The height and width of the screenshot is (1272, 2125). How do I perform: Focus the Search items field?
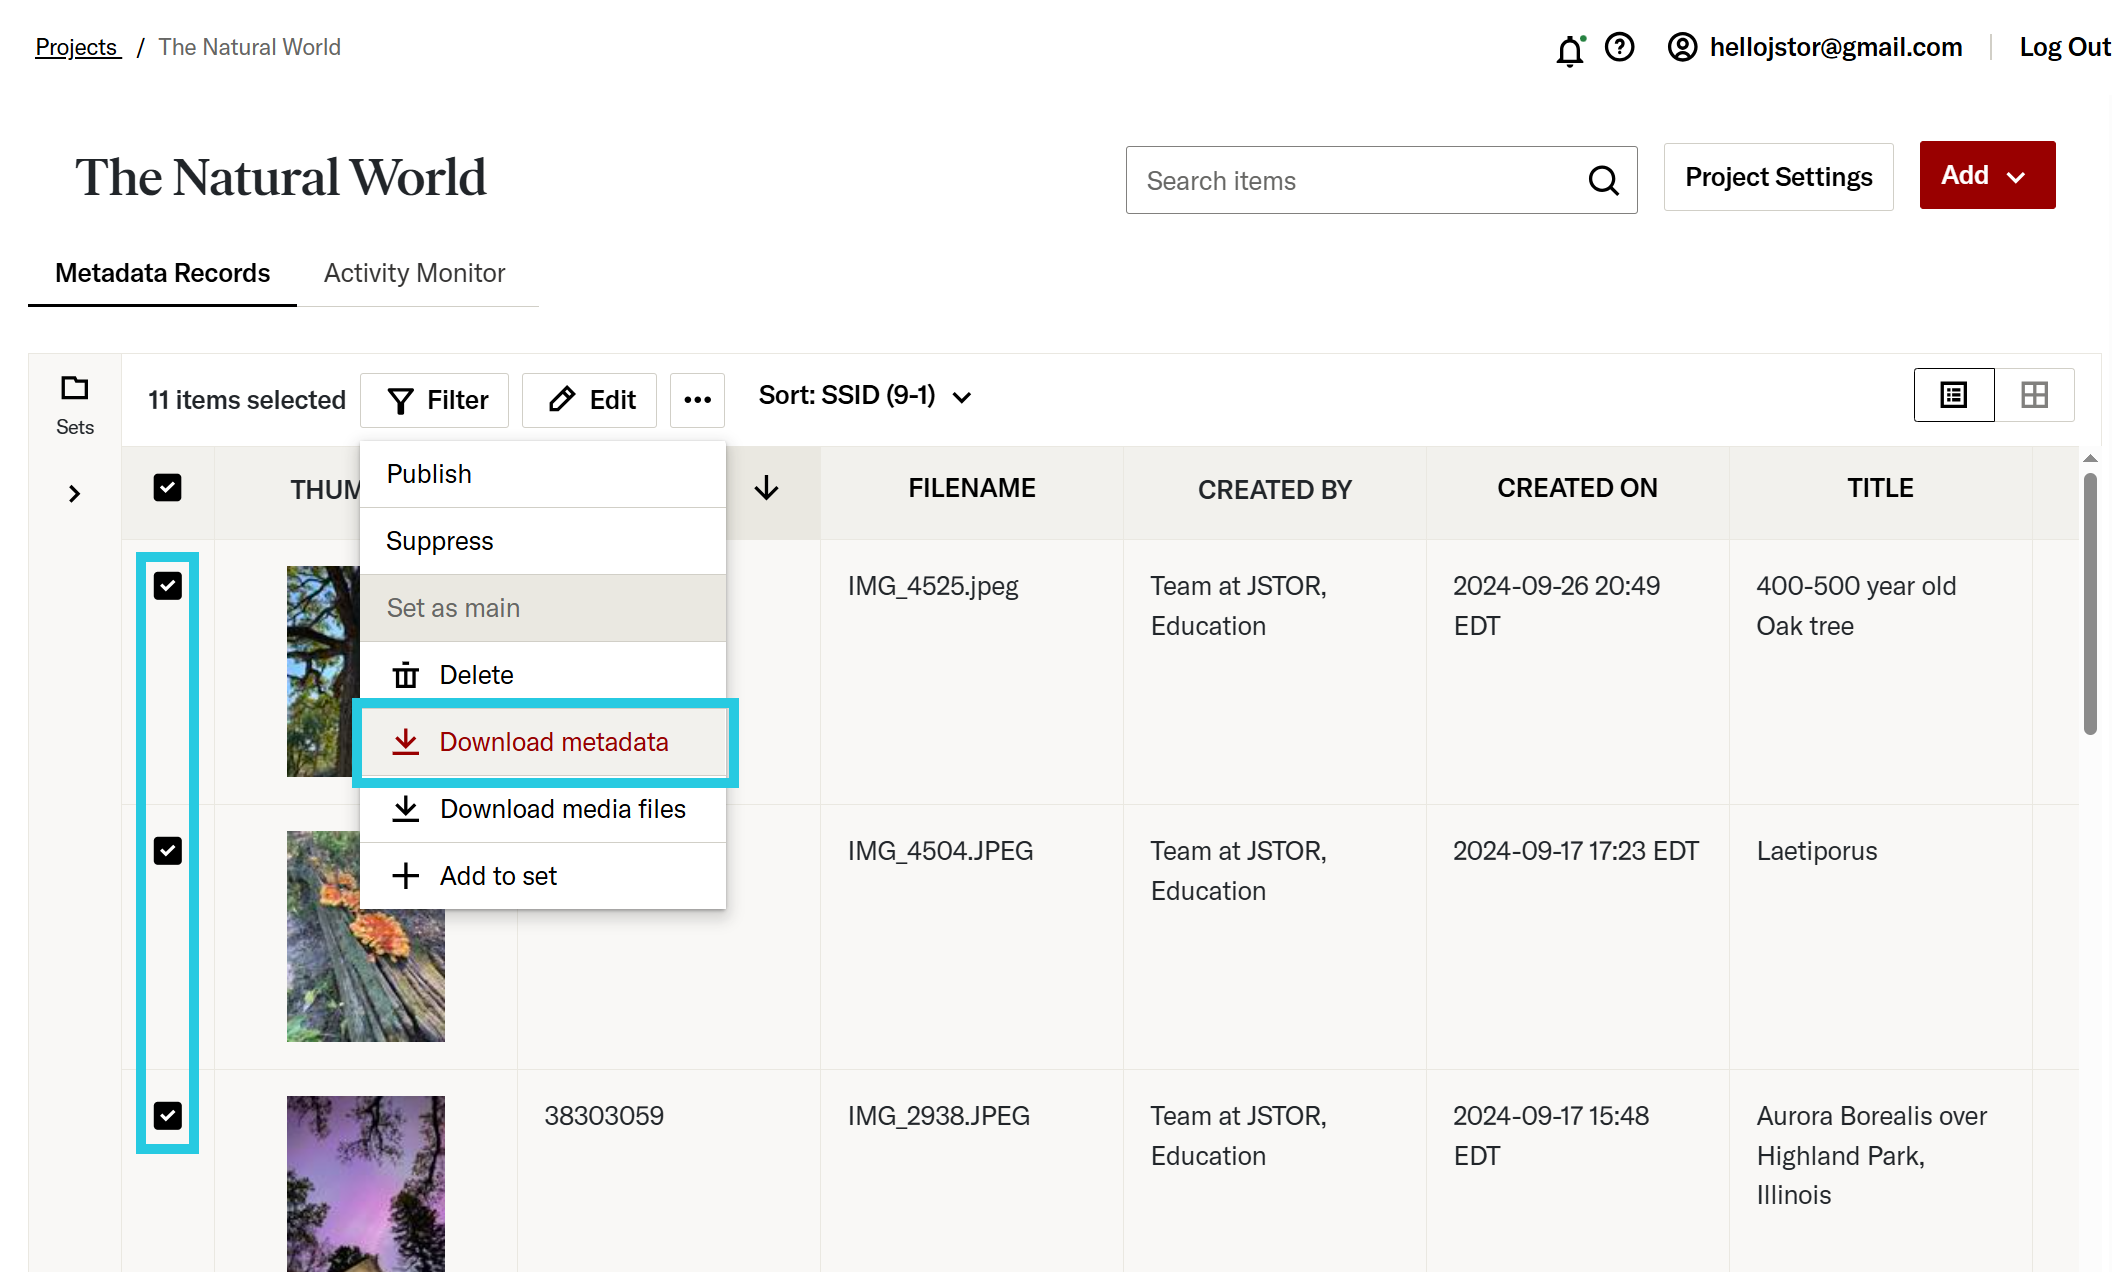point(1381,180)
